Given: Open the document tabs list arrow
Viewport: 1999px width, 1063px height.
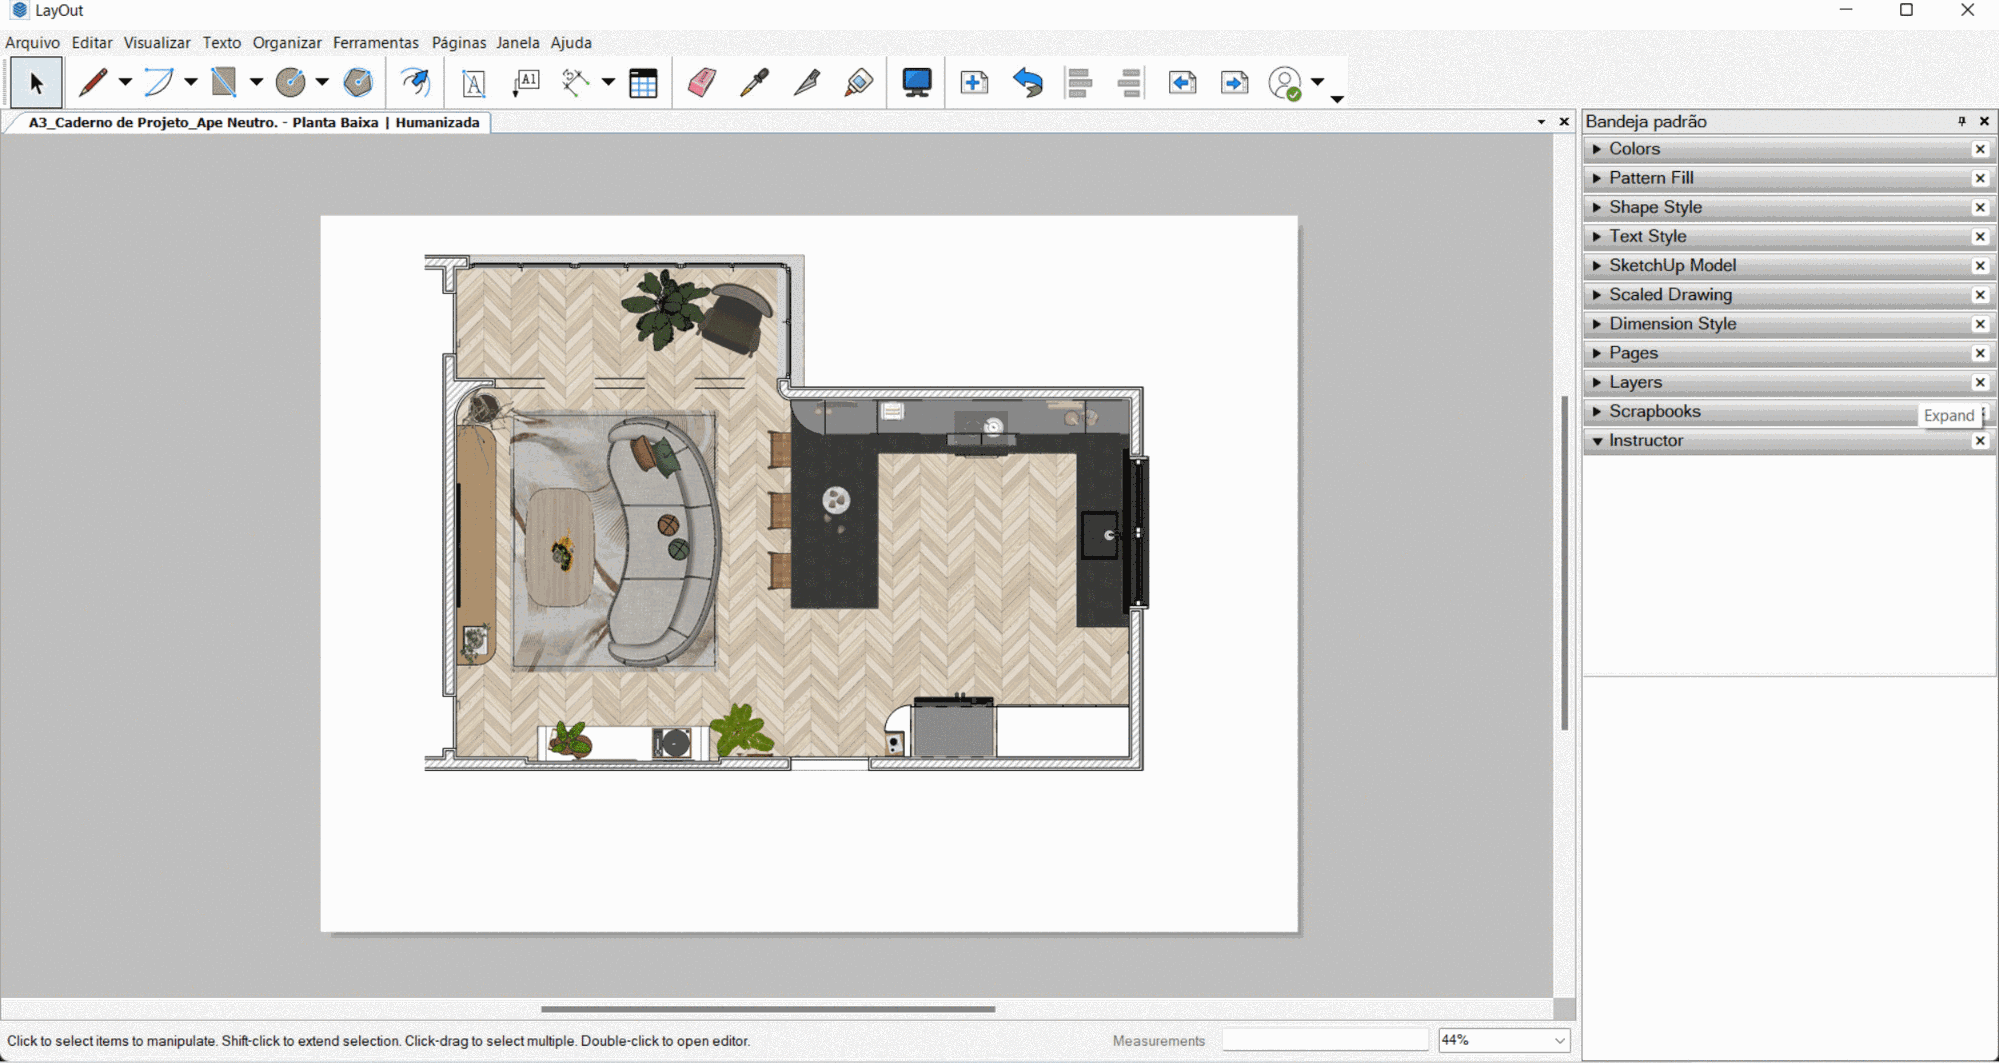Looking at the screenshot, I should [x=1541, y=122].
